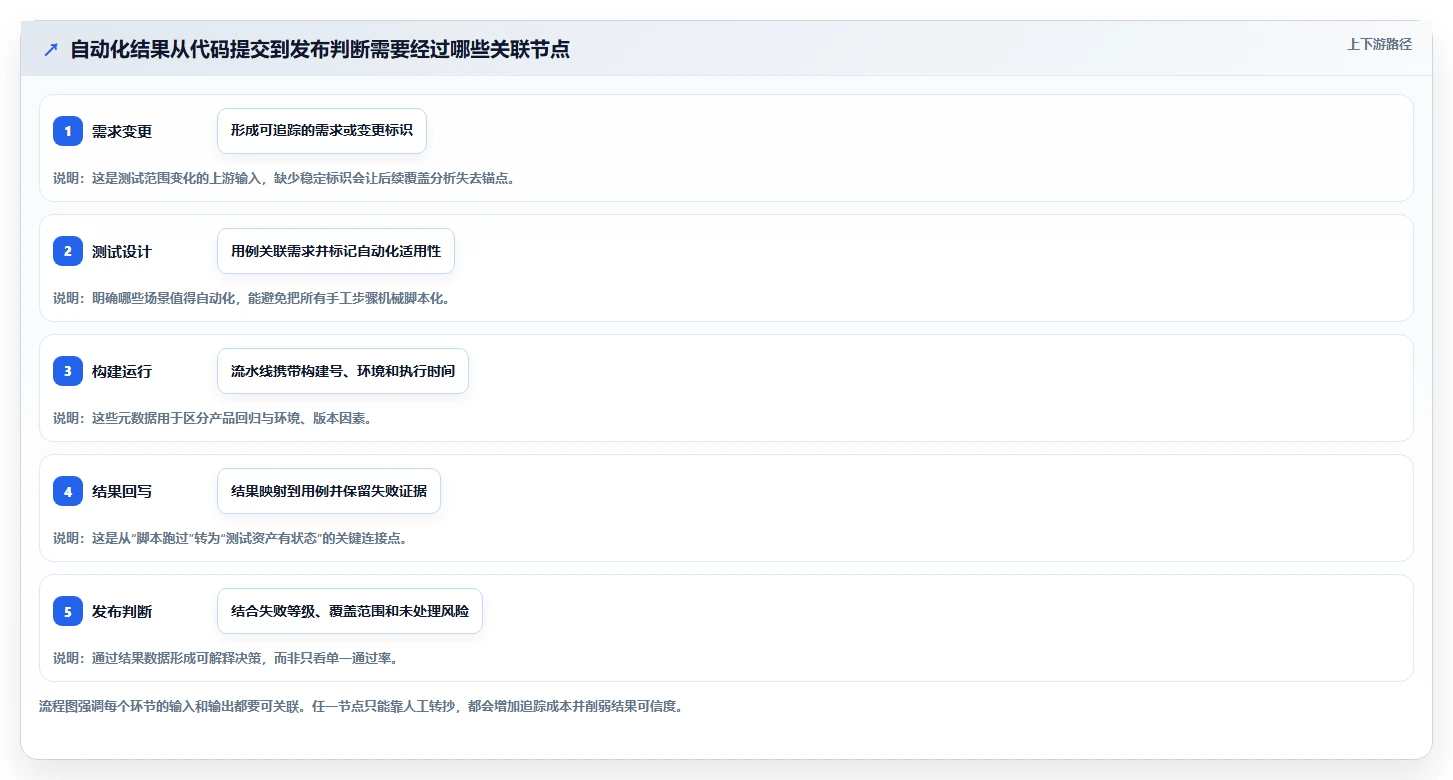
Task: Click the note starting 这是测试范围变化的上游输入
Action: [x=284, y=178]
